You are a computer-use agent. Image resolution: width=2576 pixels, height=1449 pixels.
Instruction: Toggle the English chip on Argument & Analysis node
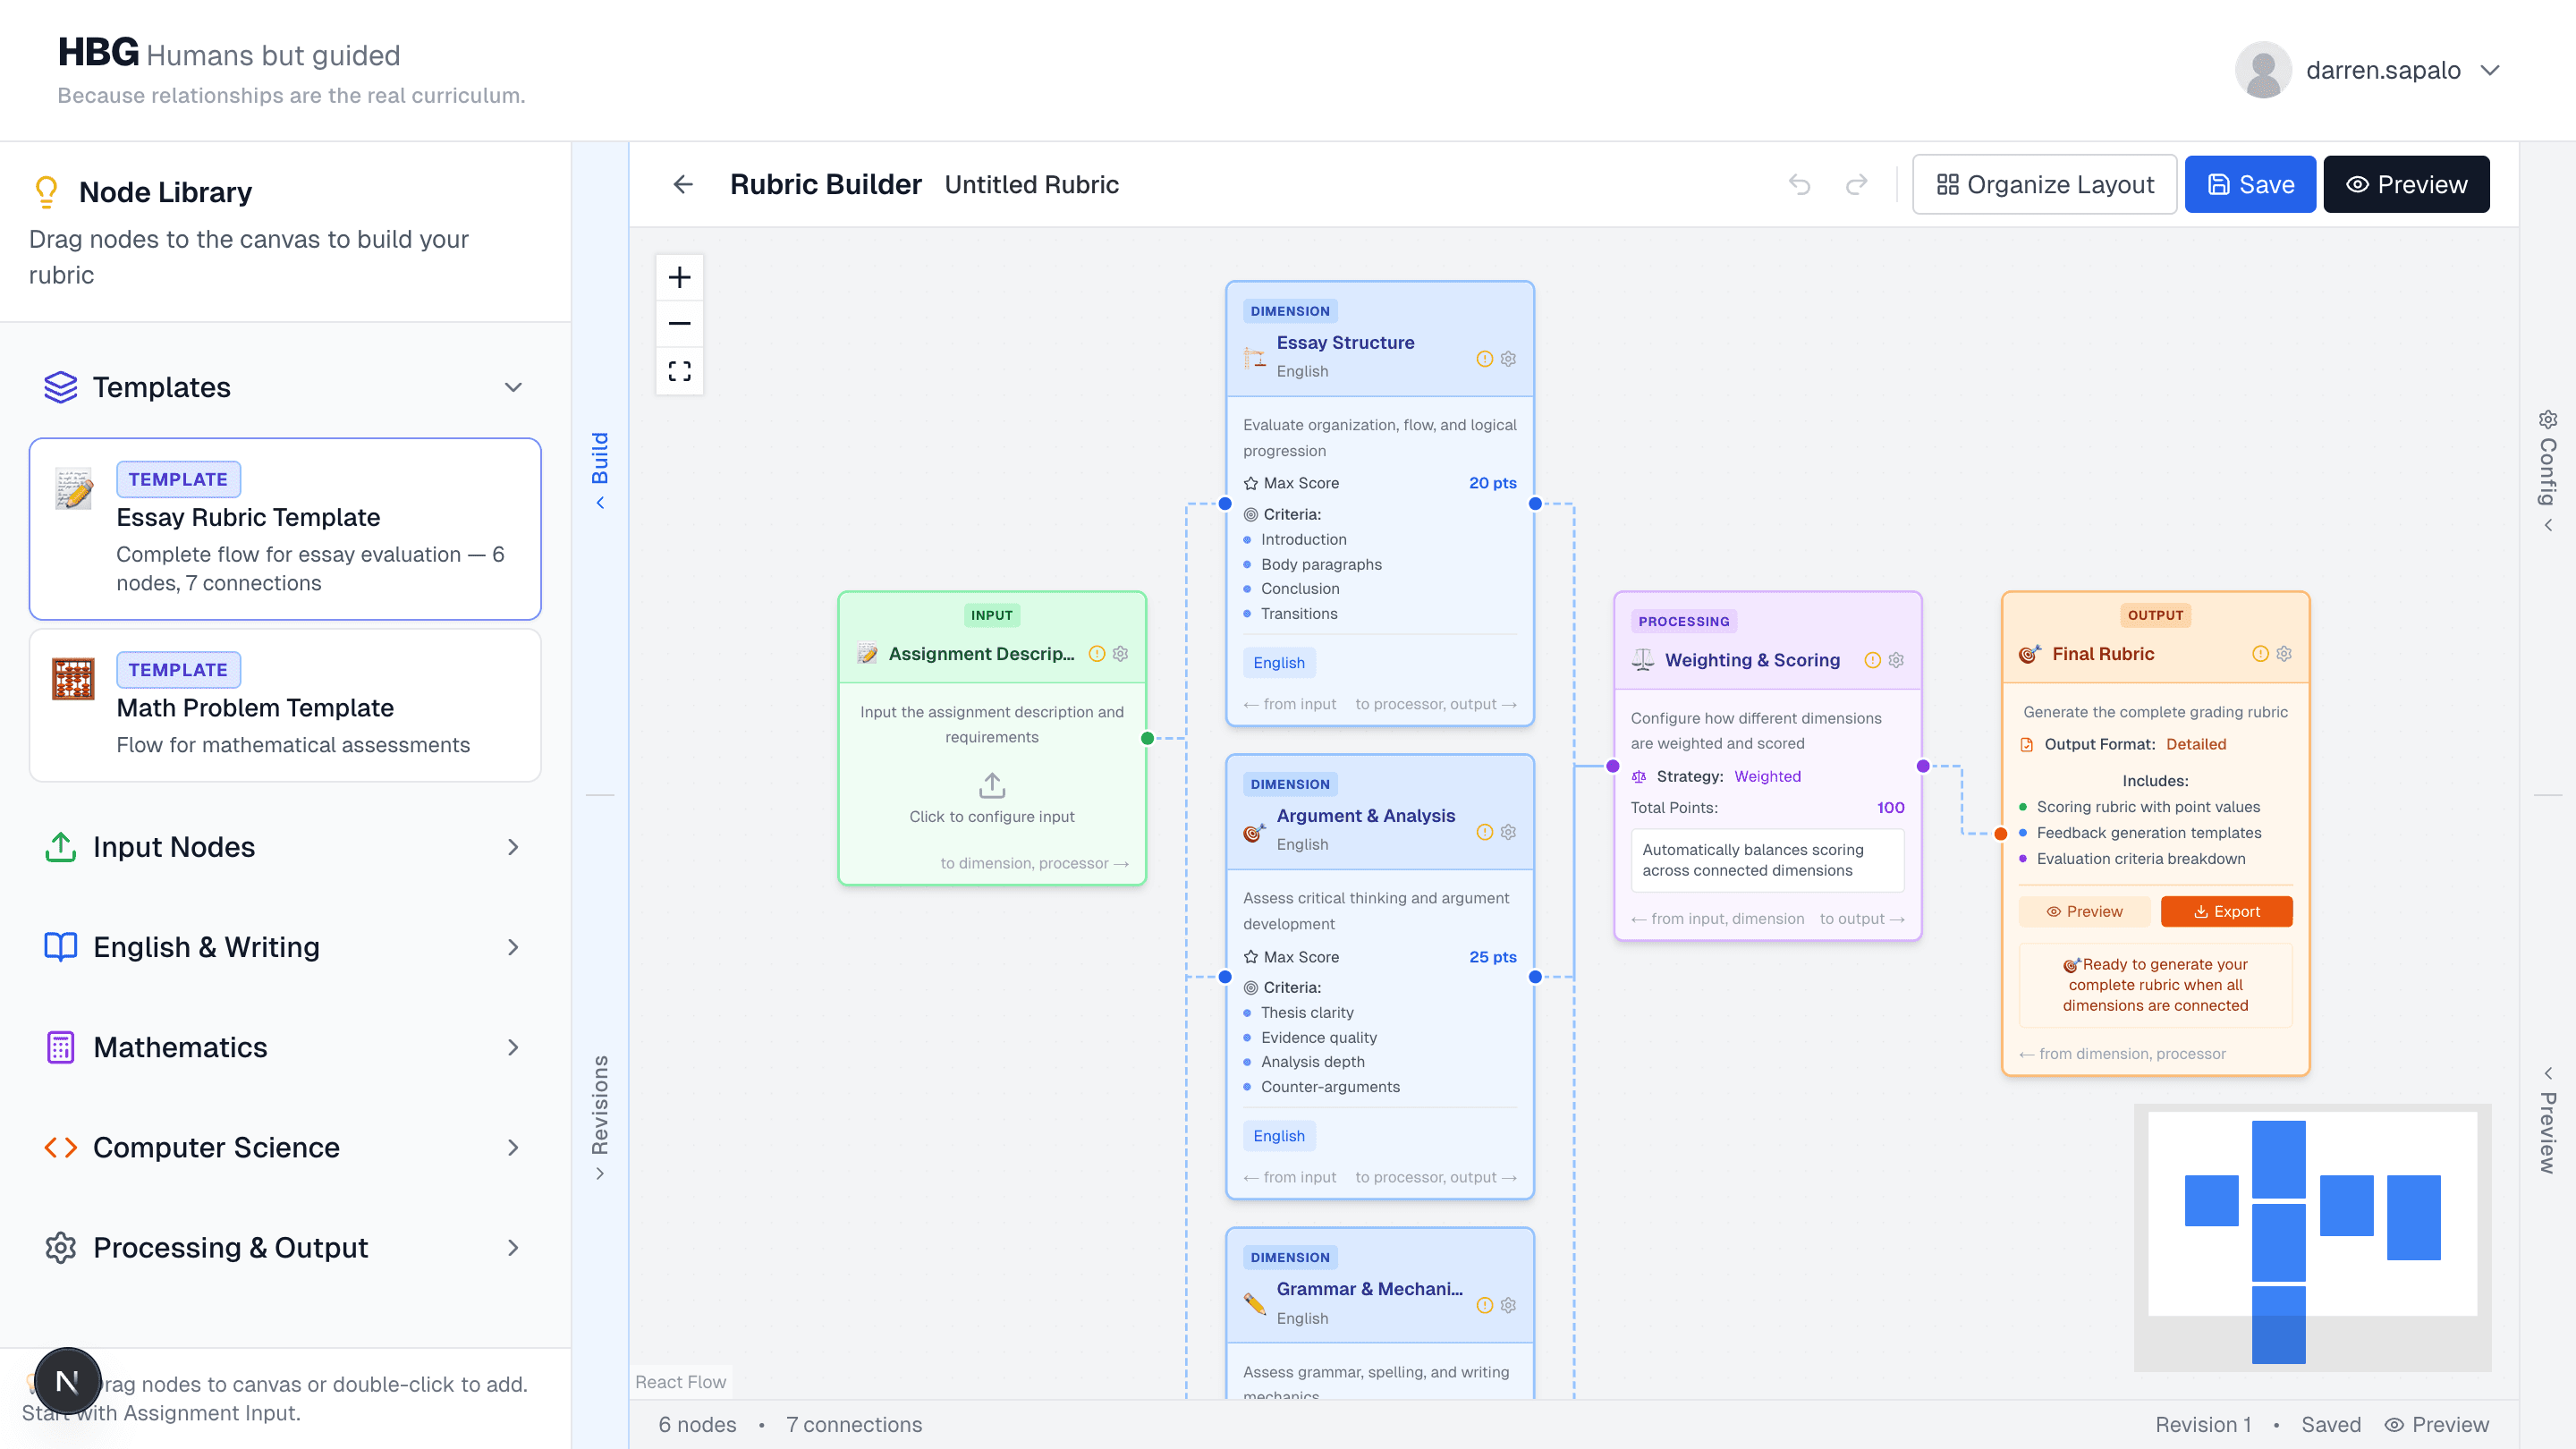[x=1279, y=1135]
